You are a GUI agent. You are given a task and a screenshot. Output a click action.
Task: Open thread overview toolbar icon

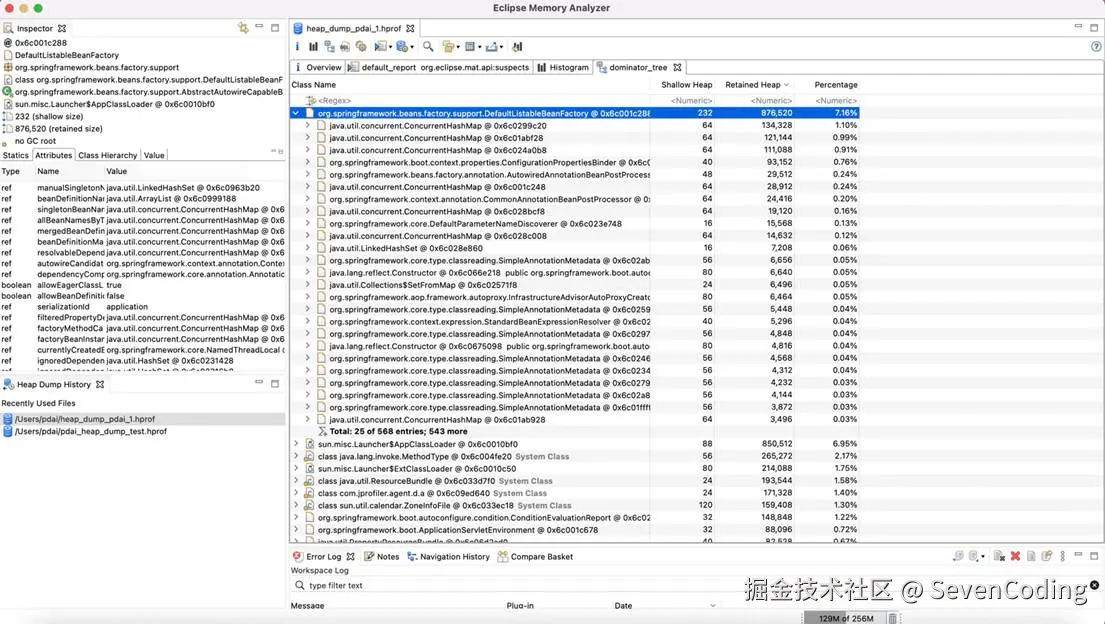[361, 47]
